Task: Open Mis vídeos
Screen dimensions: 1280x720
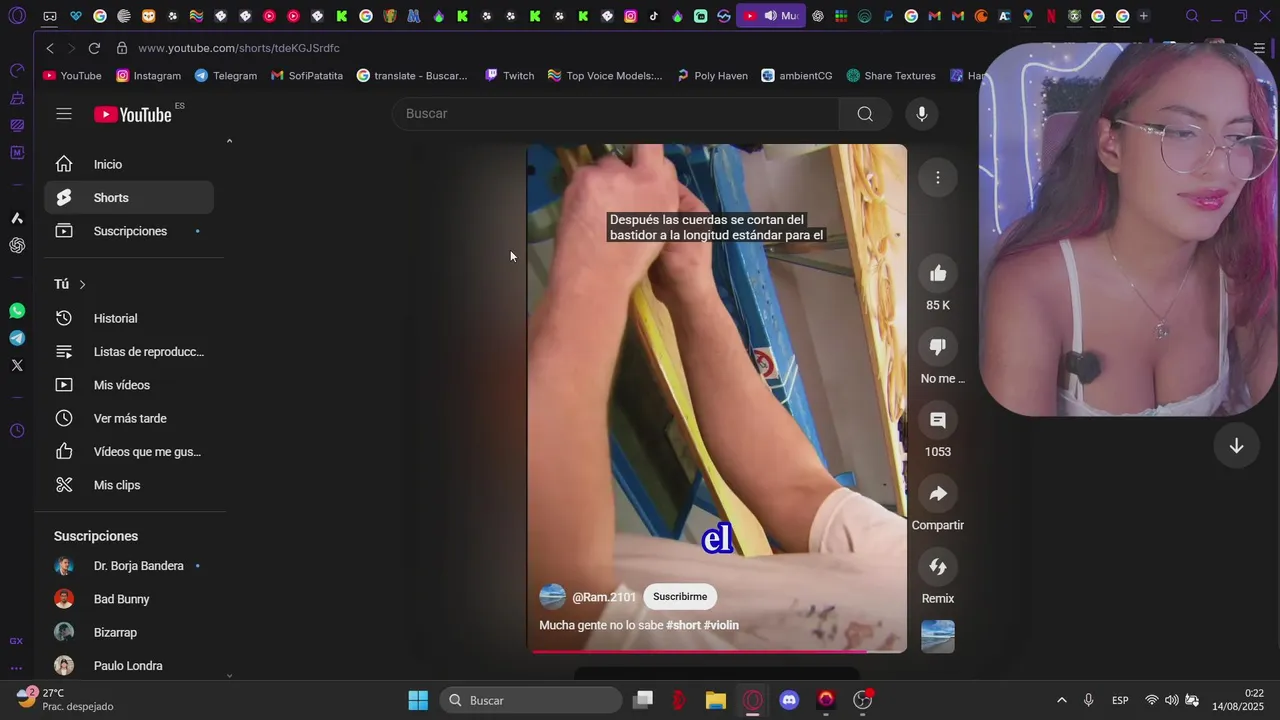Action: point(129,385)
